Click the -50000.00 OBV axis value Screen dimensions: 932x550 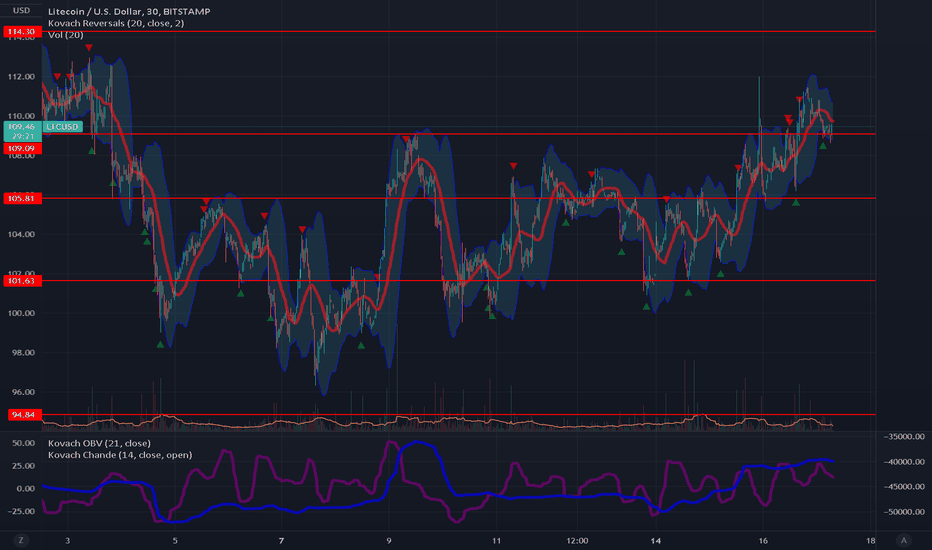(905, 511)
